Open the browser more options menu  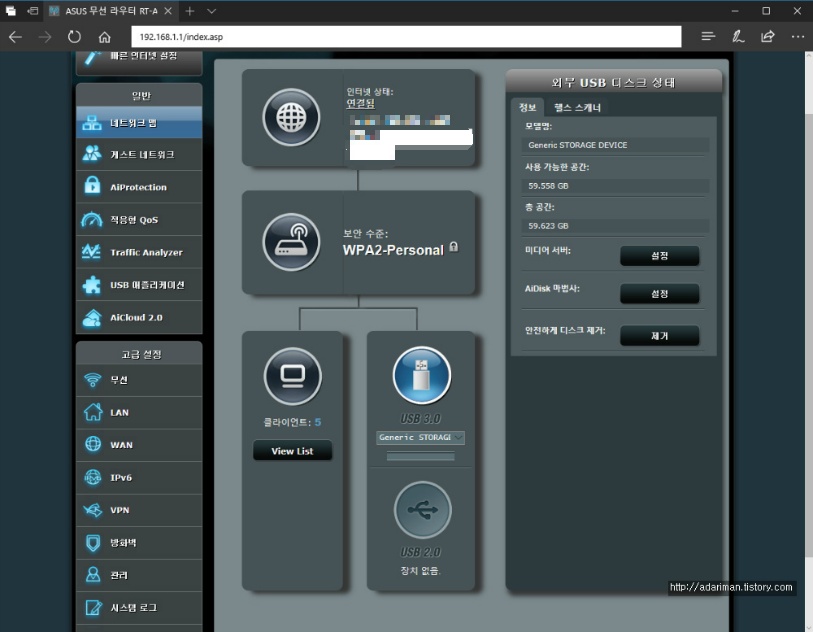(x=798, y=36)
